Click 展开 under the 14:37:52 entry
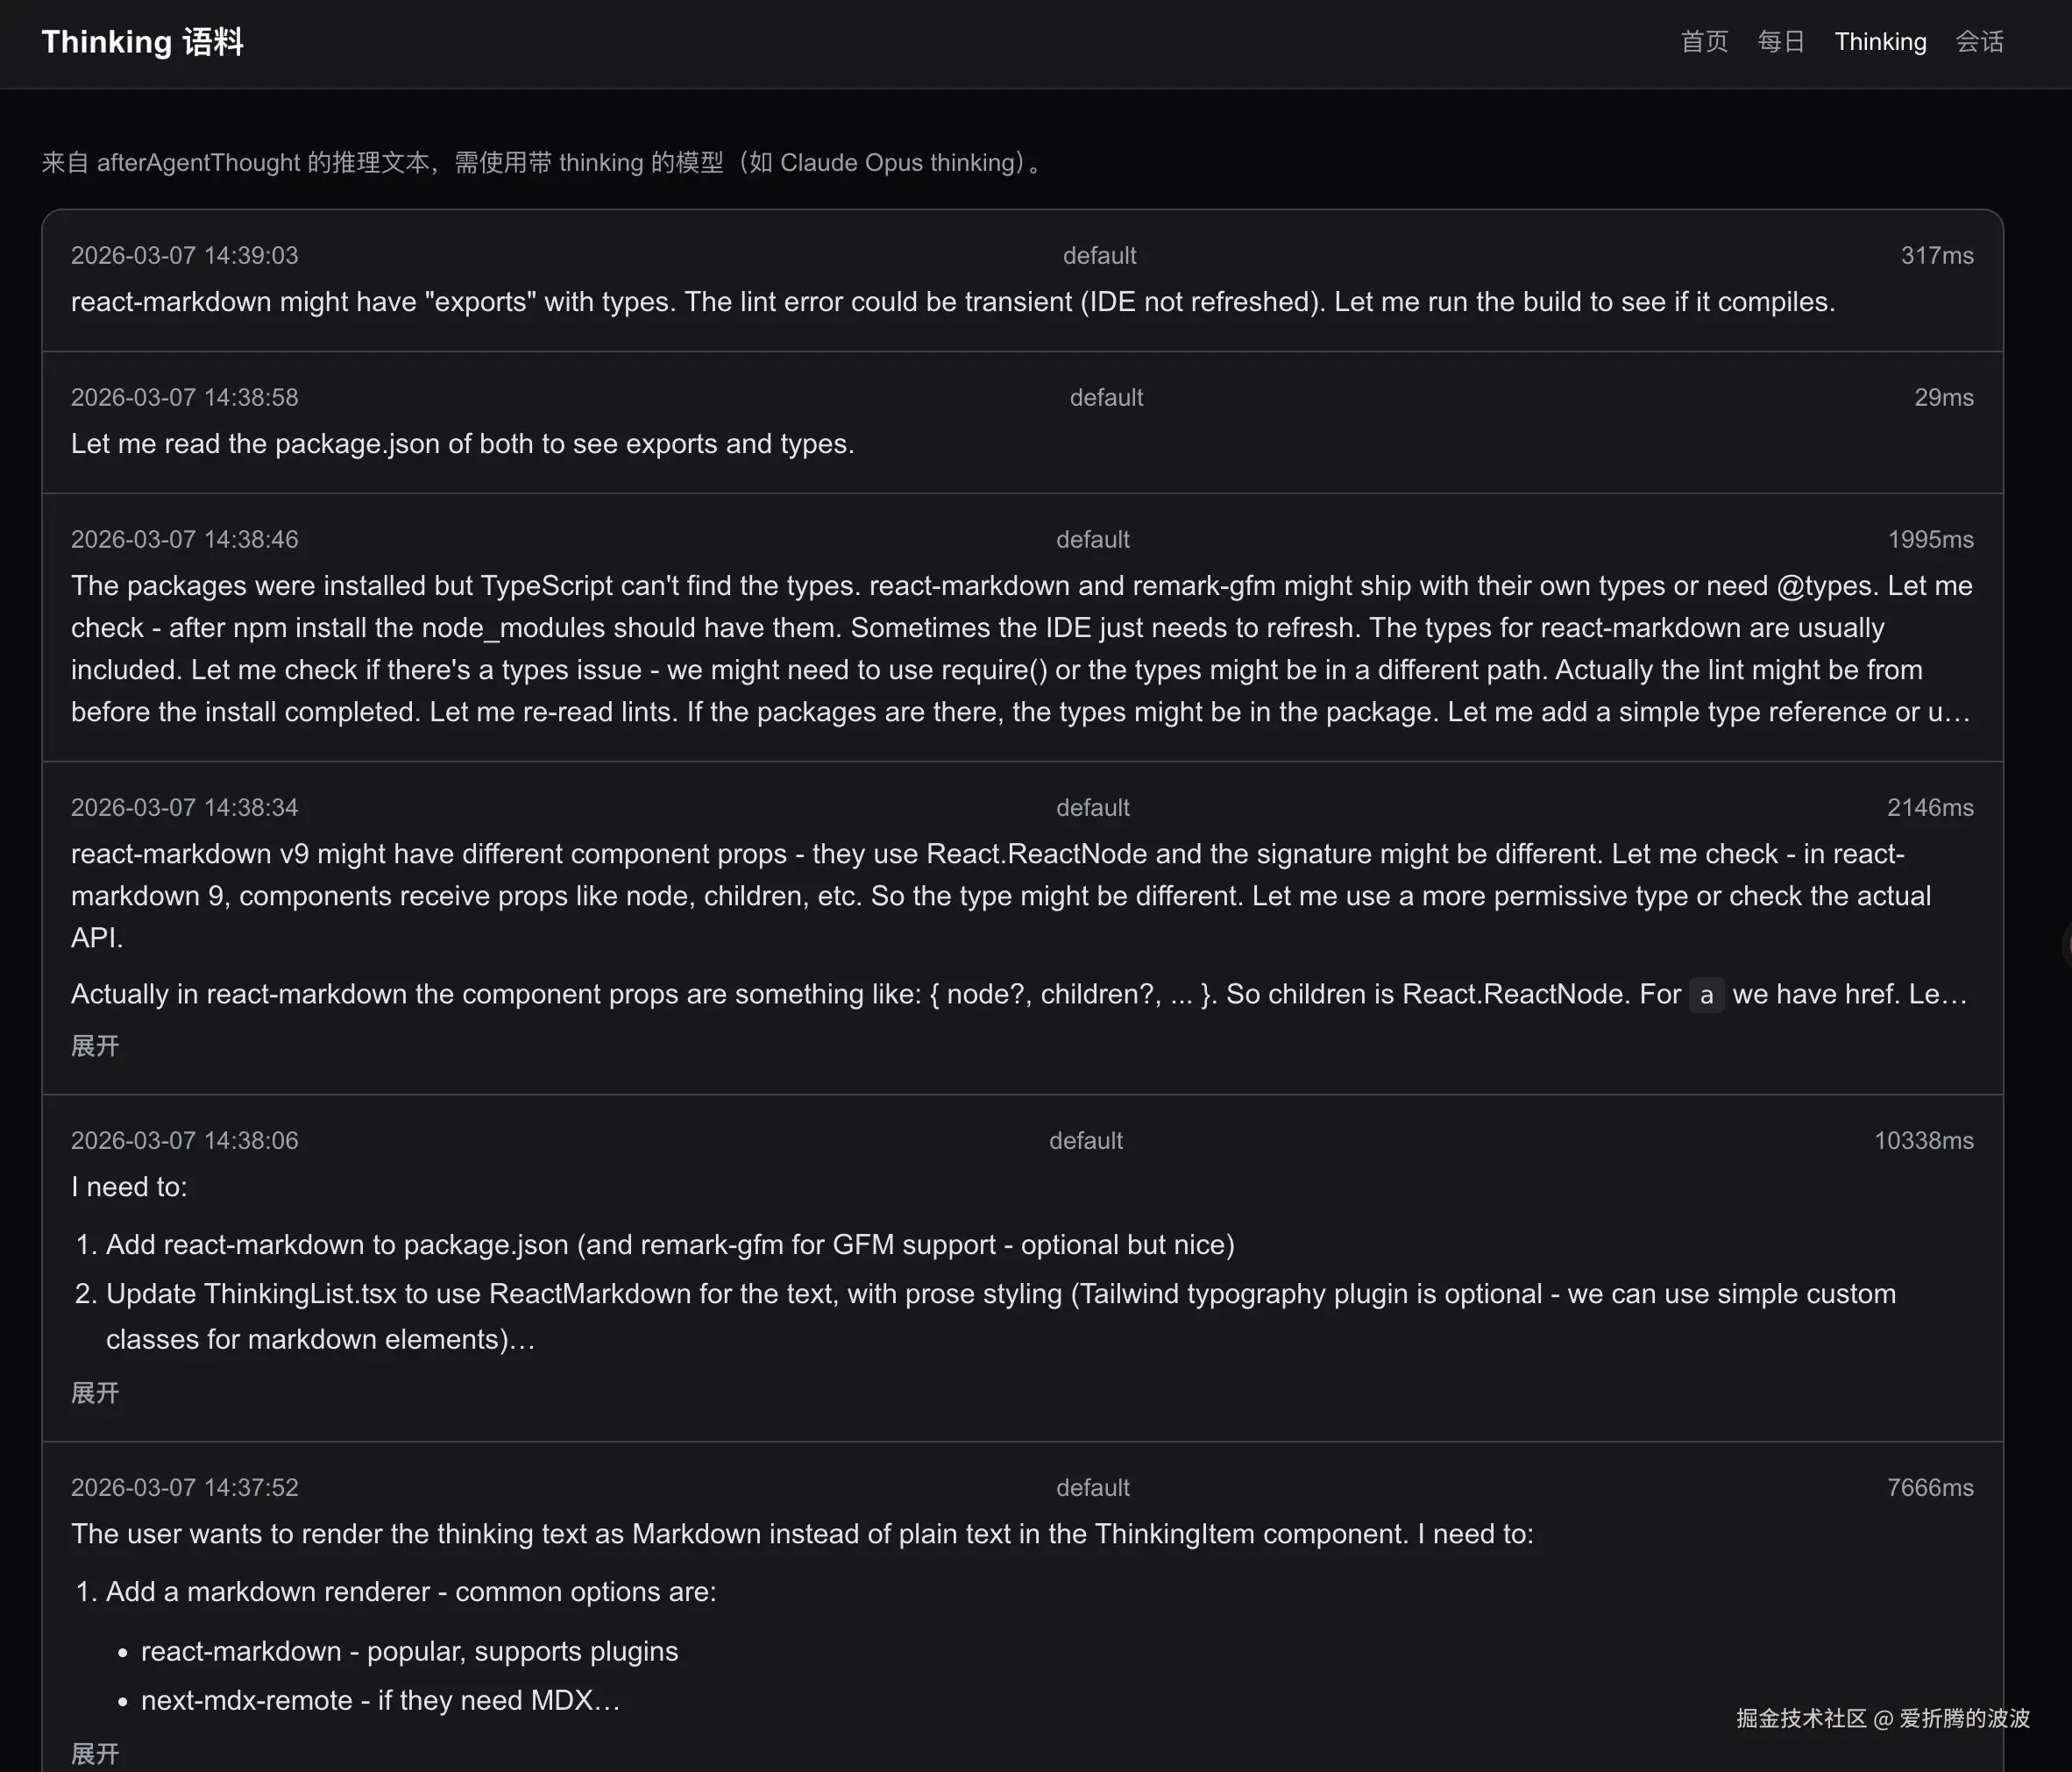 click(95, 1753)
